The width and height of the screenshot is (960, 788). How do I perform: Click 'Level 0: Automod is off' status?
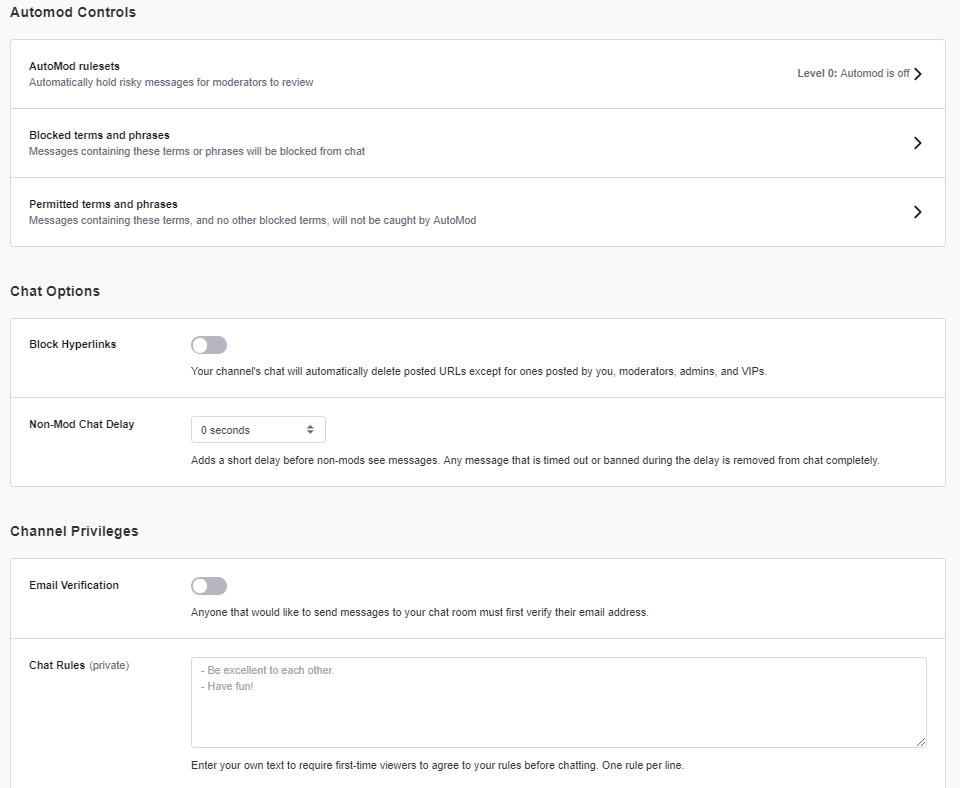click(x=853, y=73)
